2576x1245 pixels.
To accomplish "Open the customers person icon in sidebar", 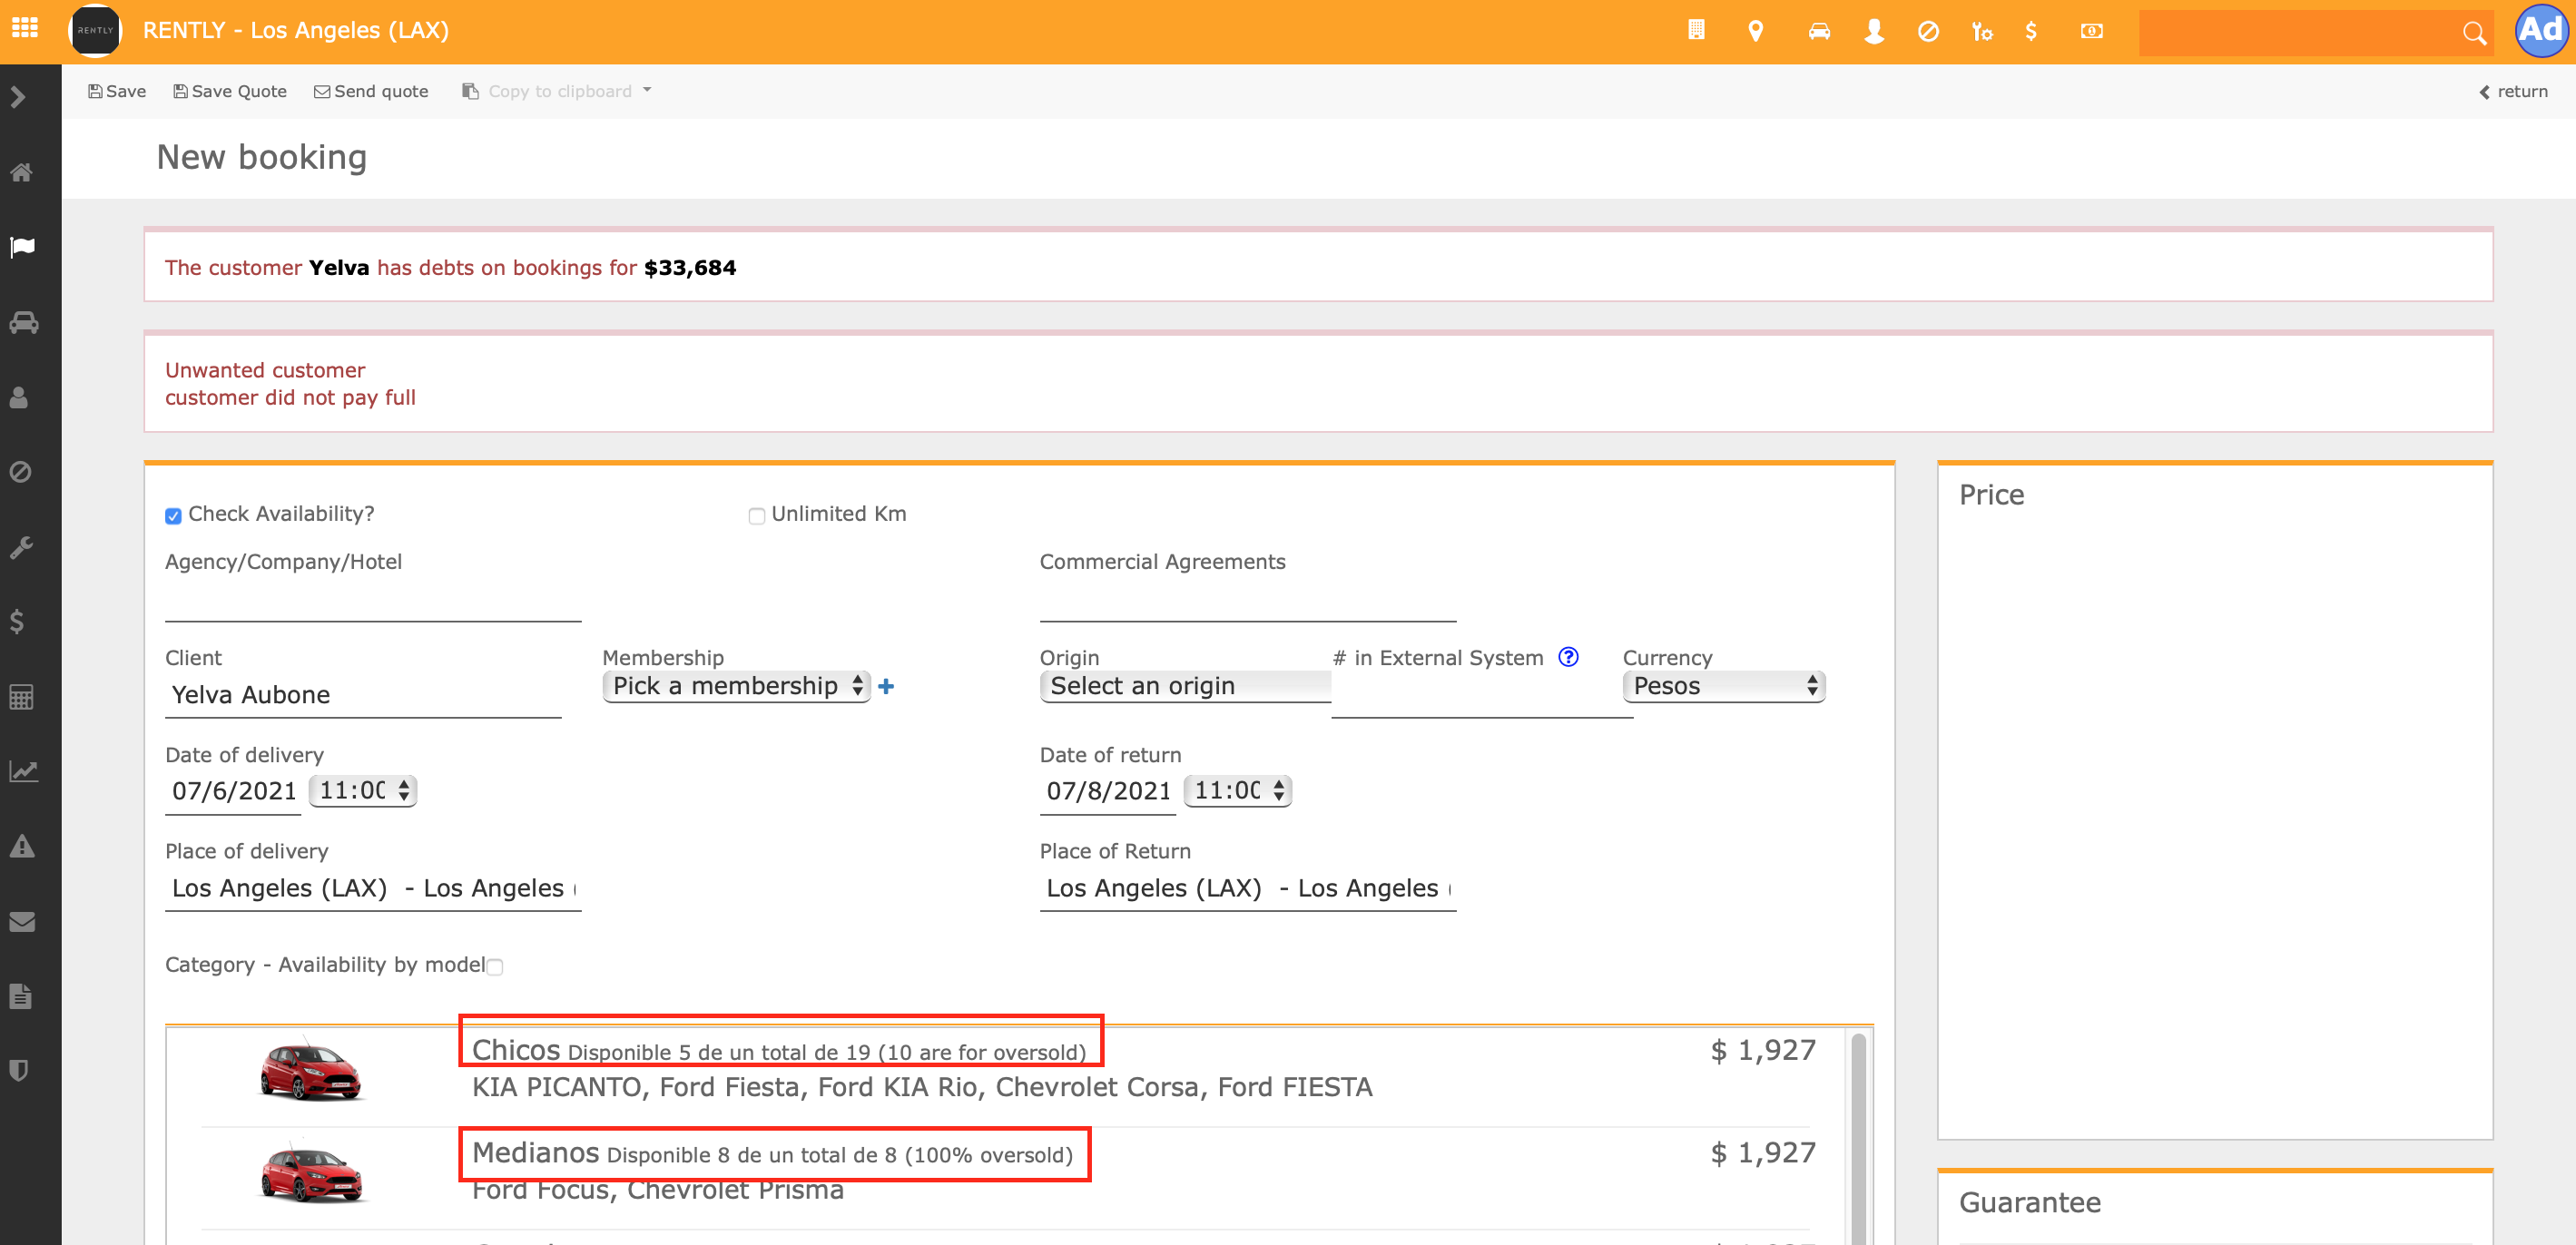I will (x=19, y=397).
